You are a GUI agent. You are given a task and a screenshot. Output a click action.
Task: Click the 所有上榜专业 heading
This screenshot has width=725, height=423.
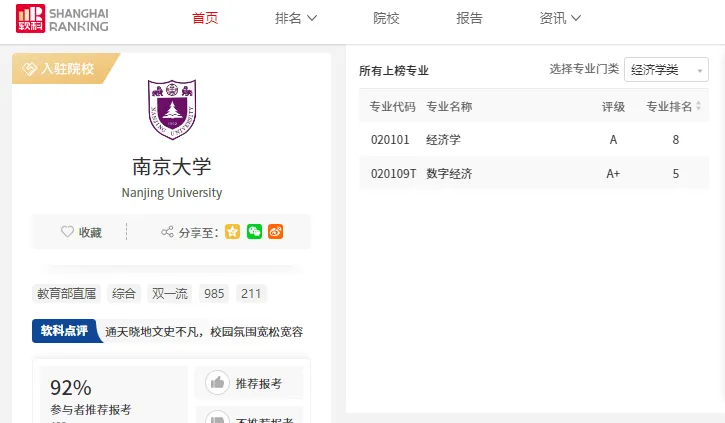[394, 71]
